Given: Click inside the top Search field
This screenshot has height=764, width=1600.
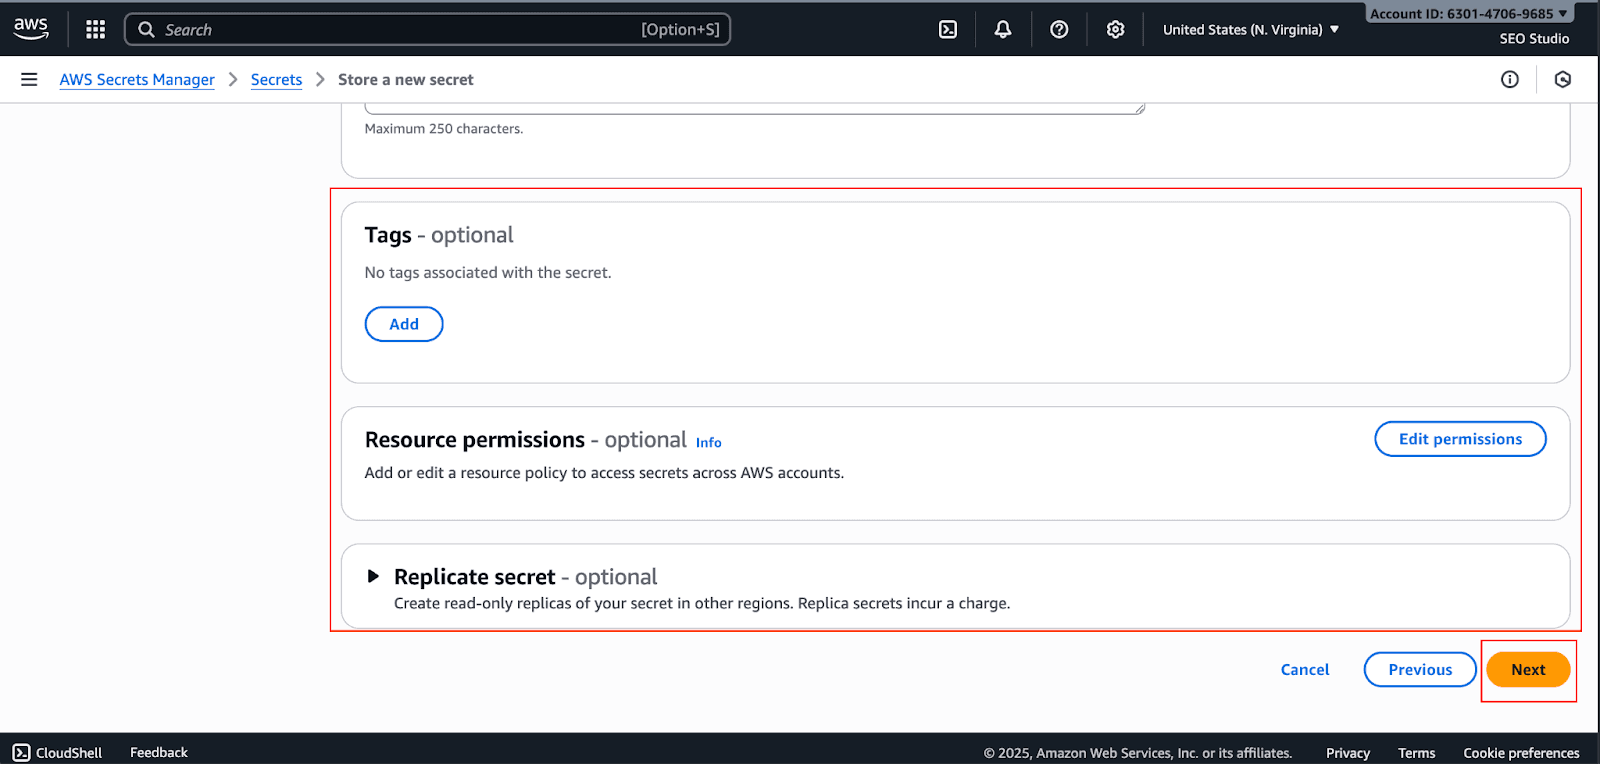Looking at the screenshot, I should tap(427, 29).
